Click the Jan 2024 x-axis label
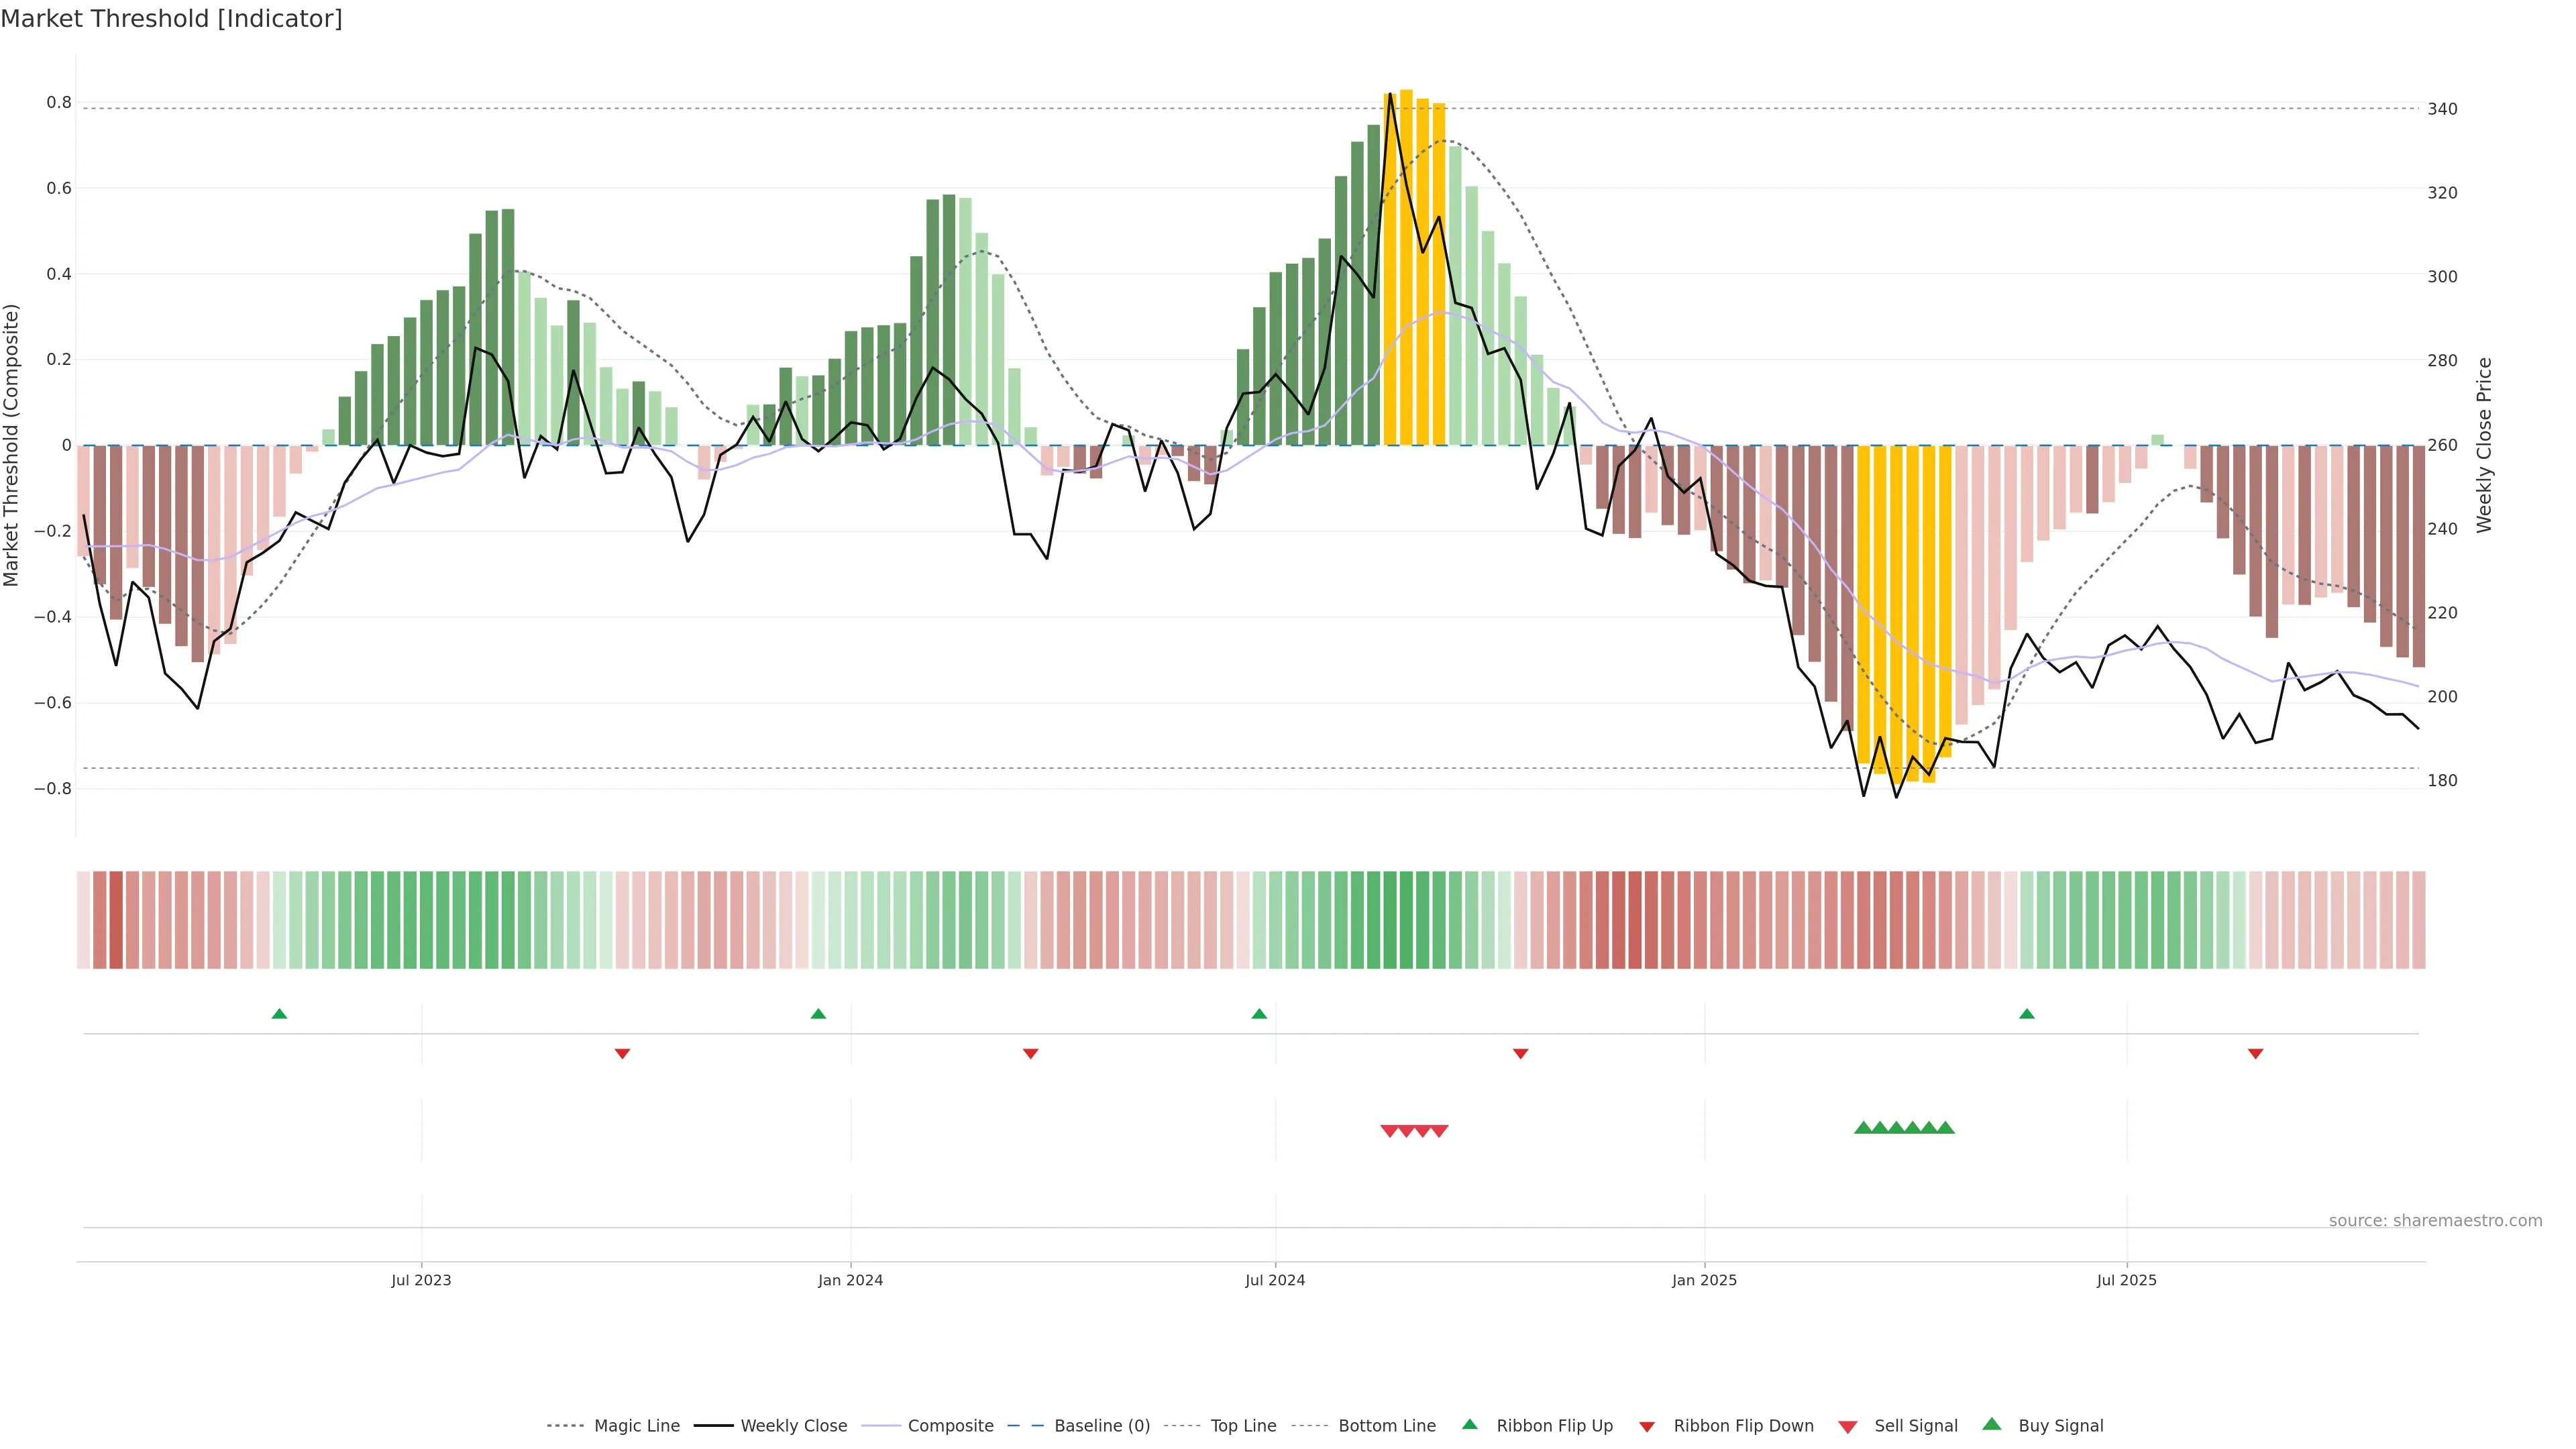Viewport: 2576px width, 1449px height. [850, 1280]
